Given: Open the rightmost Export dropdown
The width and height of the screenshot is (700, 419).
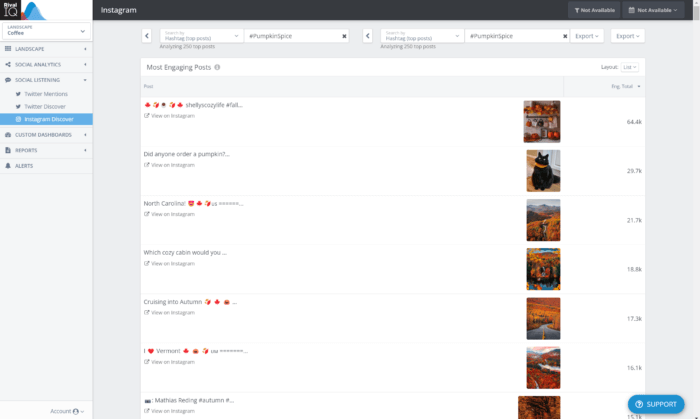Looking at the screenshot, I should tap(628, 36).
